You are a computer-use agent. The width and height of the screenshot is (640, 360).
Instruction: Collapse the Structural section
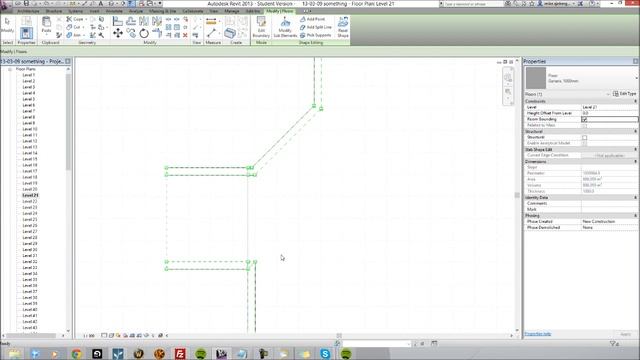[636, 131]
